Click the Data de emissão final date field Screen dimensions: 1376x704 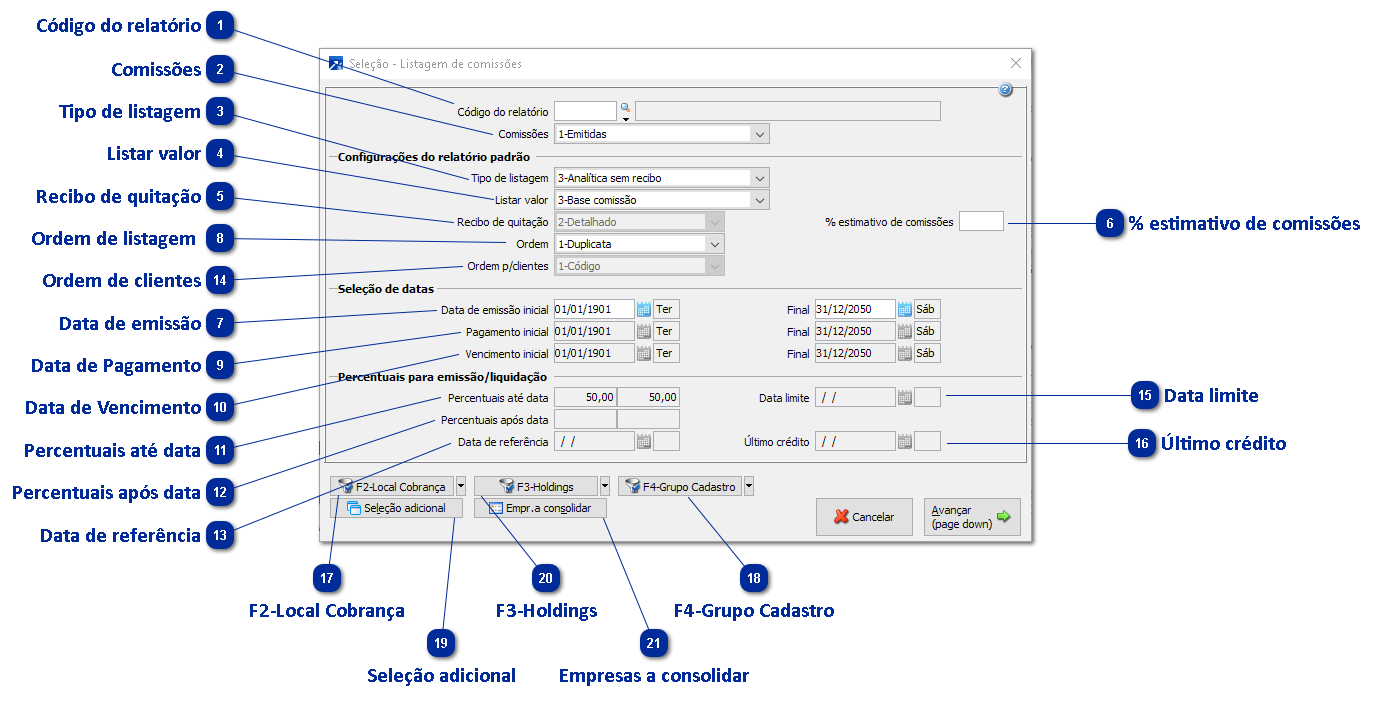tap(854, 309)
